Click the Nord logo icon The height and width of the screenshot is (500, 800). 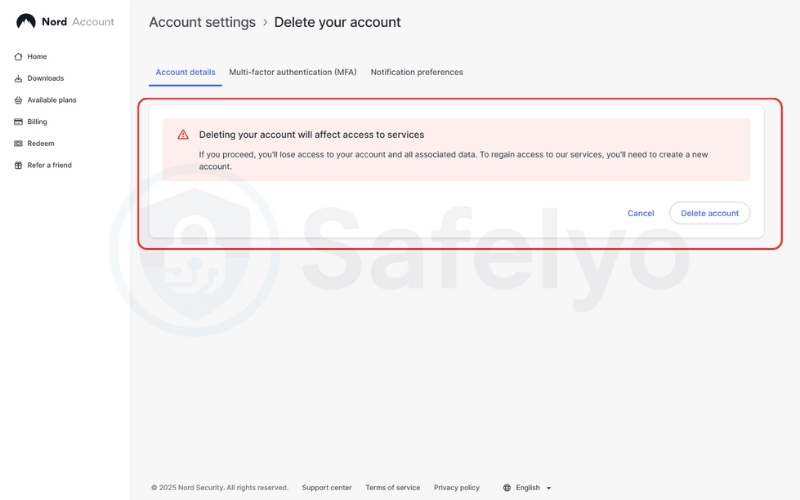(x=26, y=21)
